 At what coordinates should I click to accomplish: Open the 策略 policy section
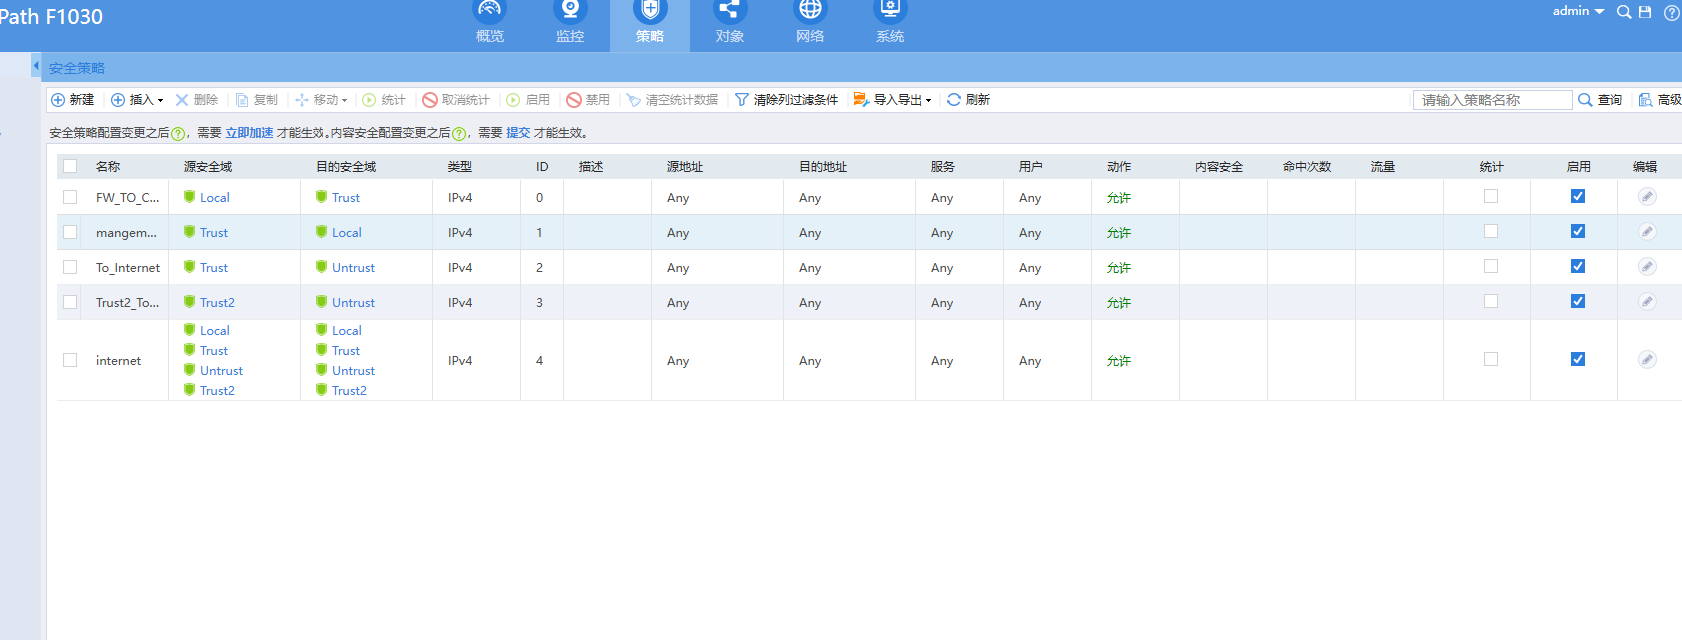pos(650,24)
